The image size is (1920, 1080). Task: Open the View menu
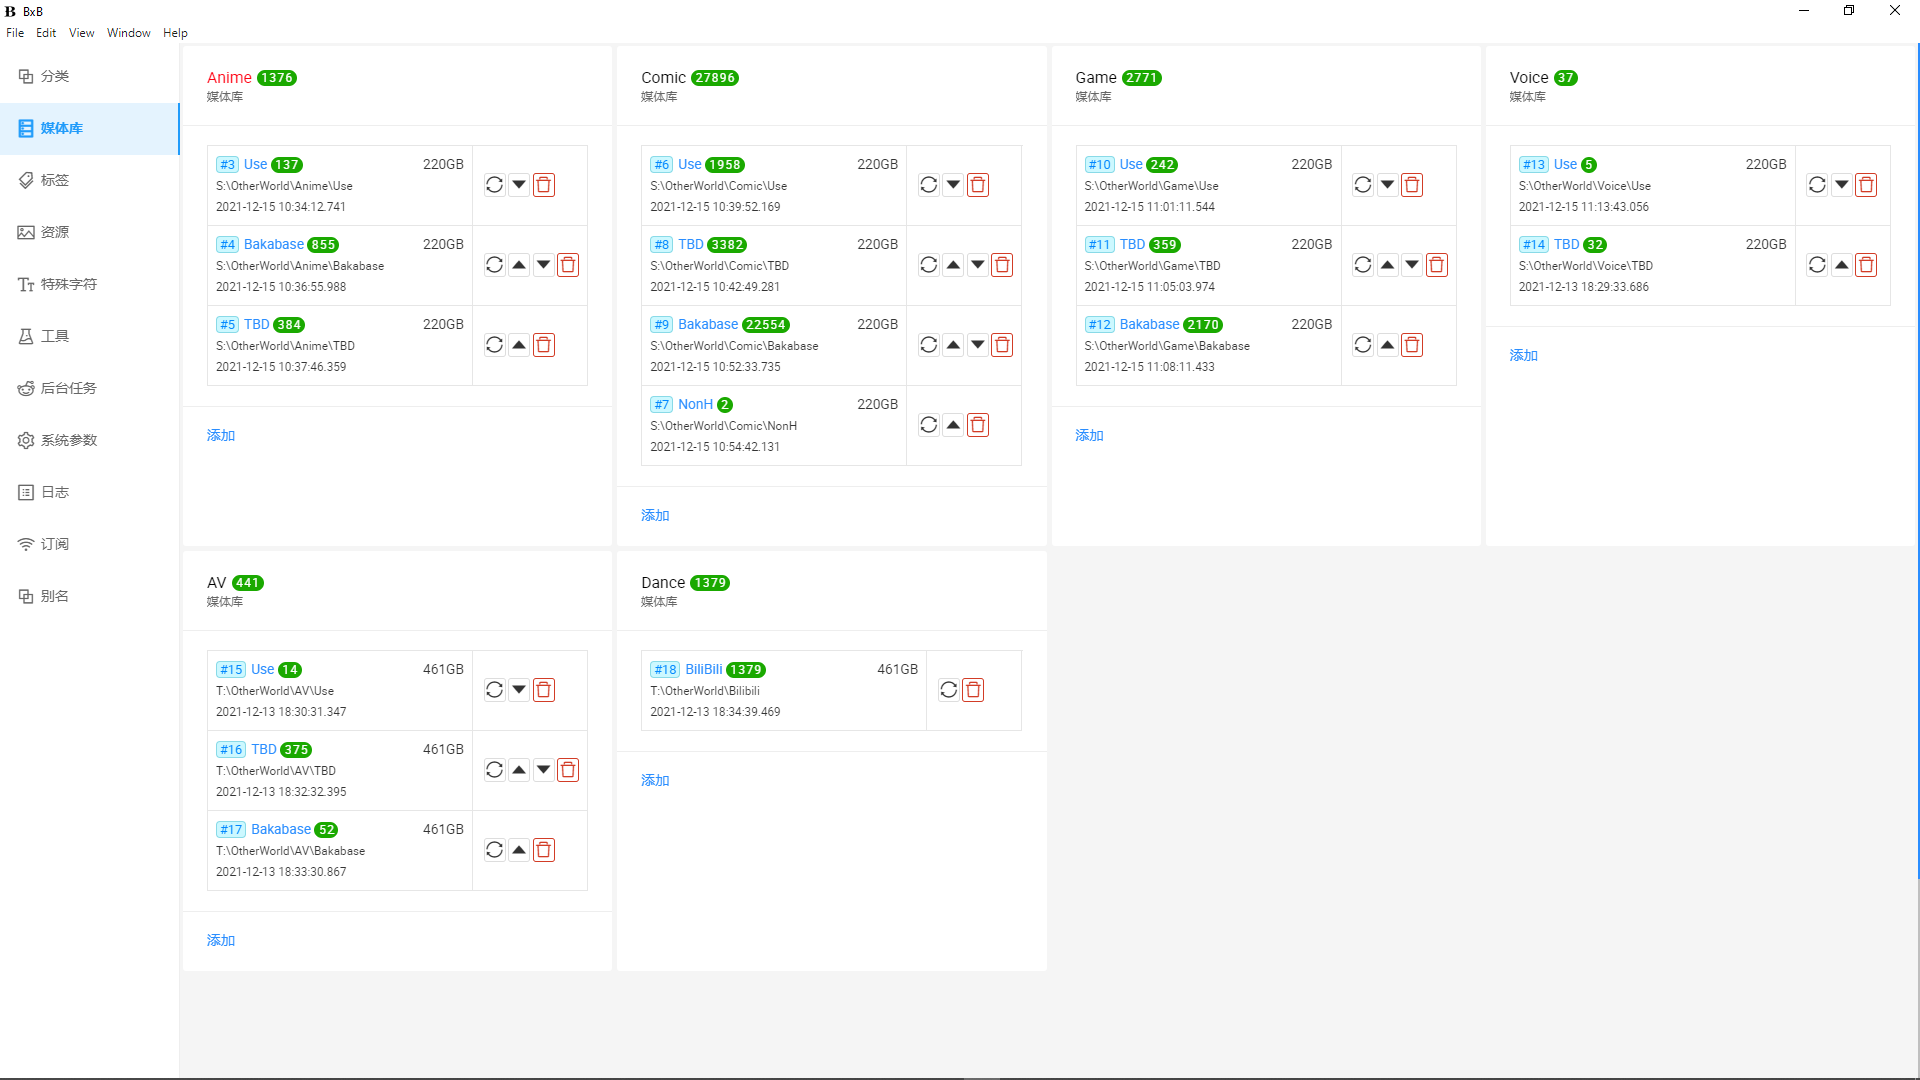[x=81, y=33]
